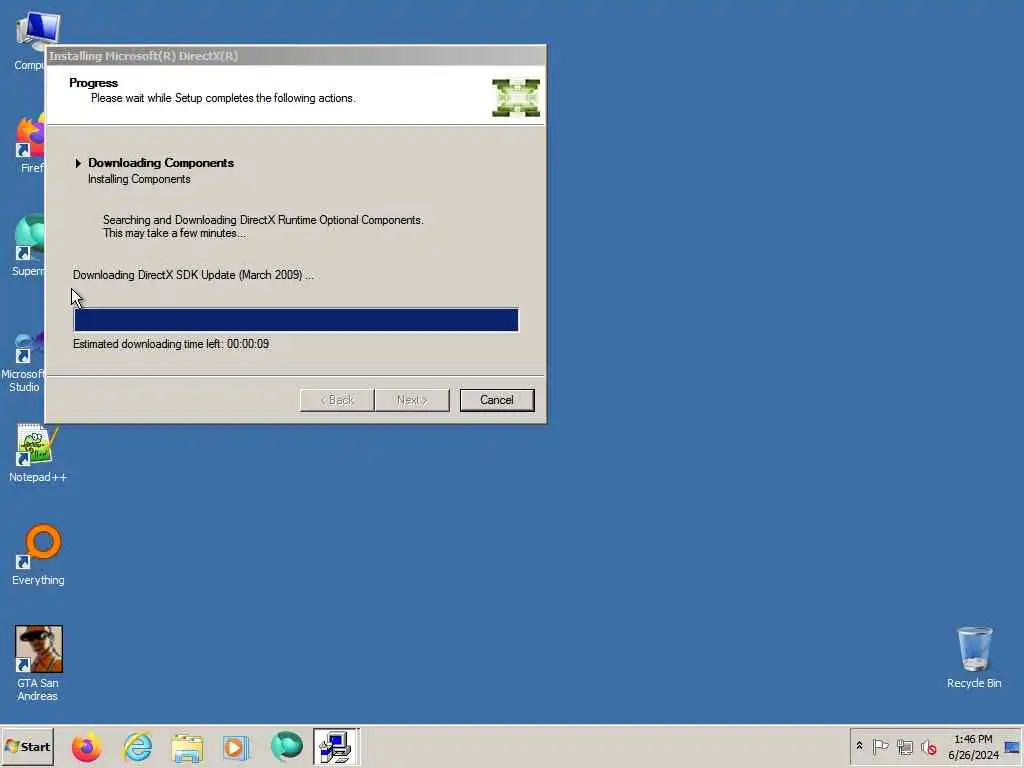Image resolution: width=1024 pixels, height=768 pixels.
Task: Open Supermium browser from the taskbar
Action: point(287,747)
